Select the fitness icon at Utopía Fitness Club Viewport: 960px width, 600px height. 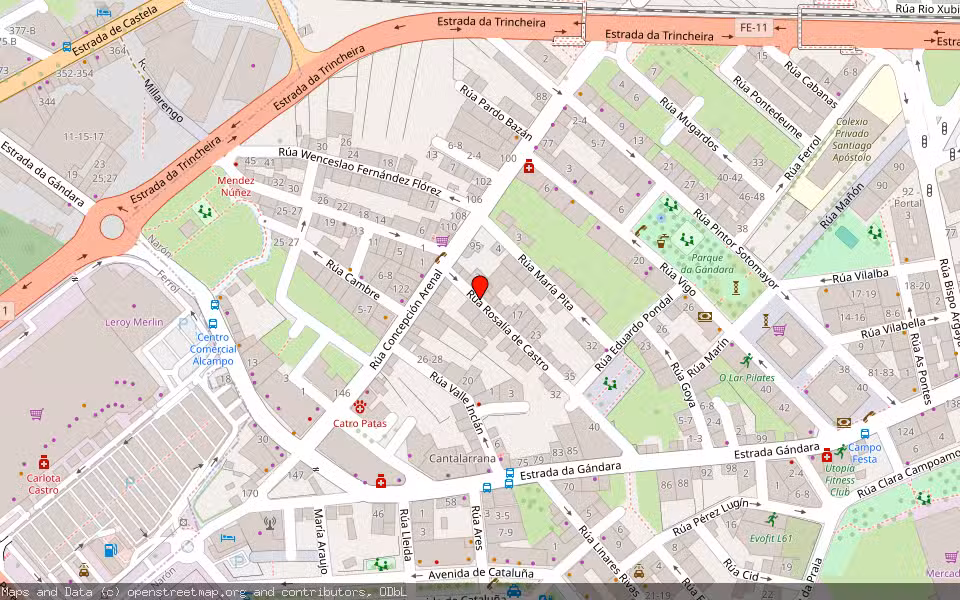[x=842, y=452]
